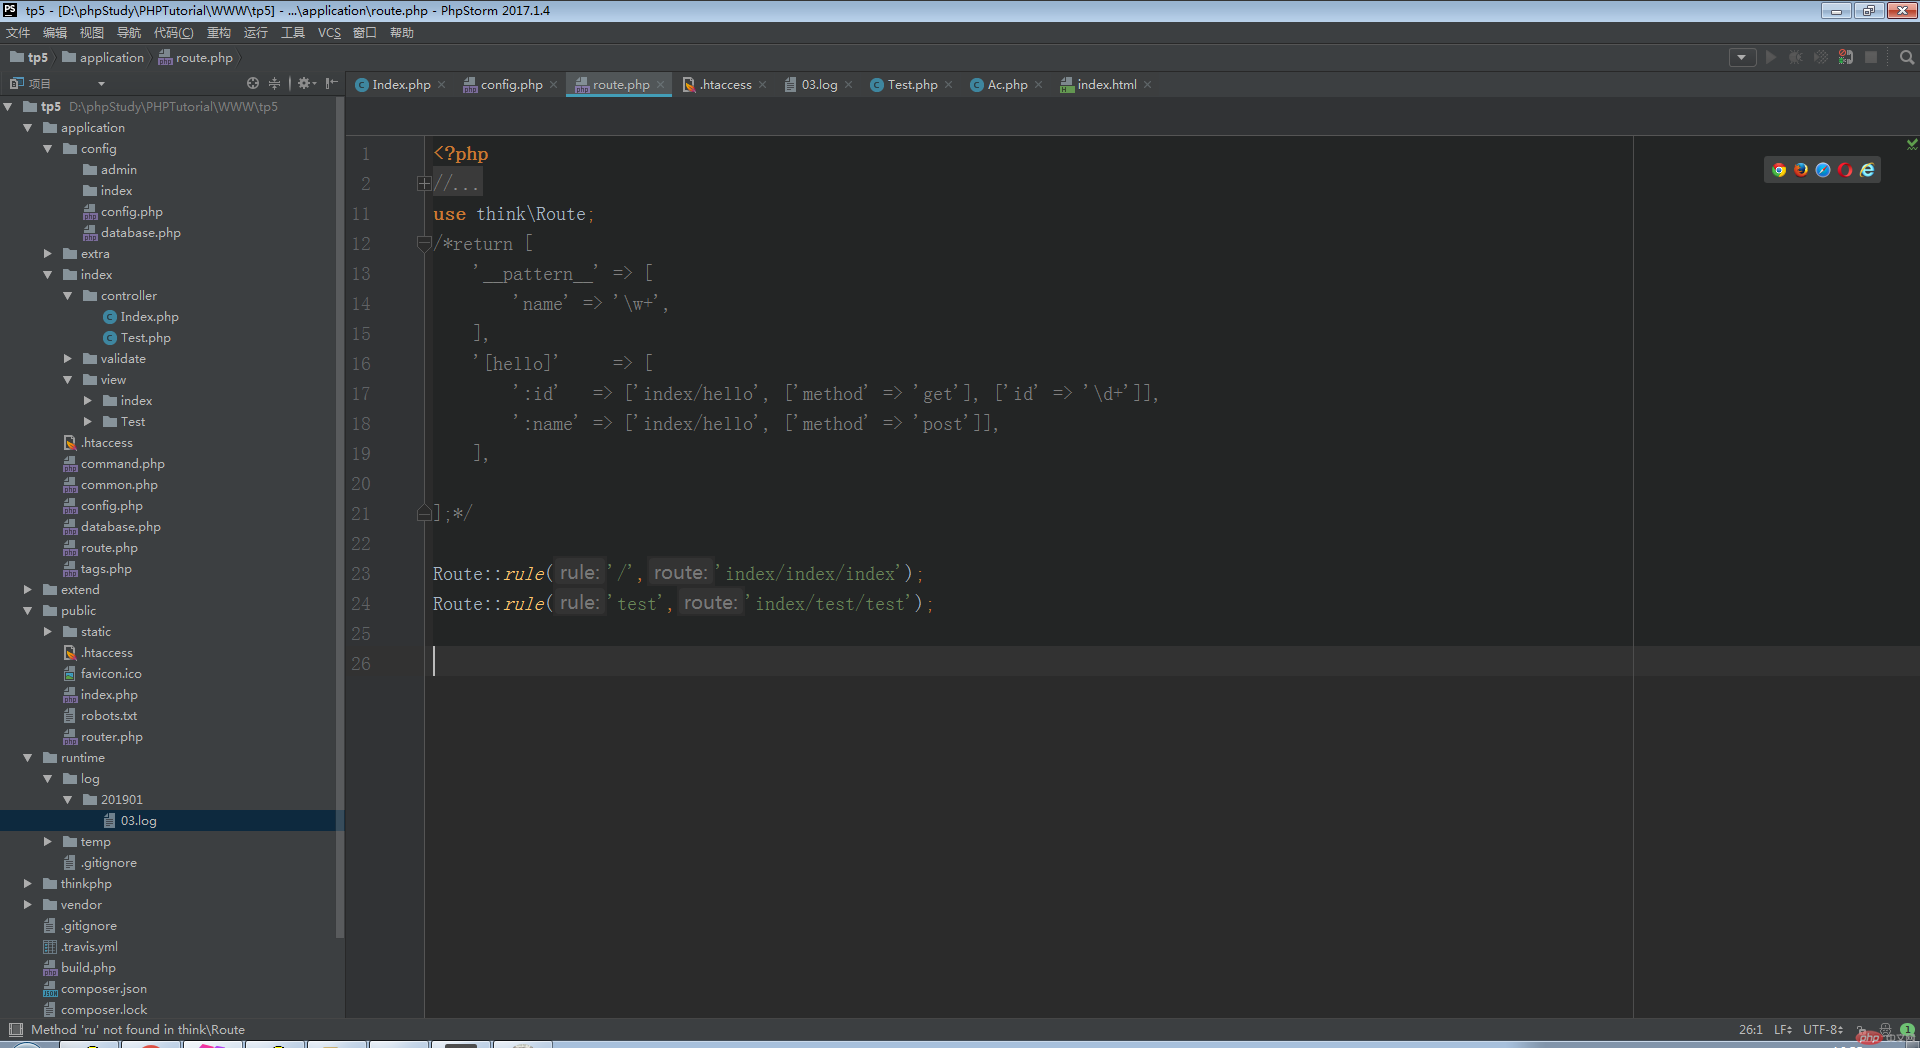1920x1048 pixels.
Task: Expand the extra folder
Action: [48, 254]
